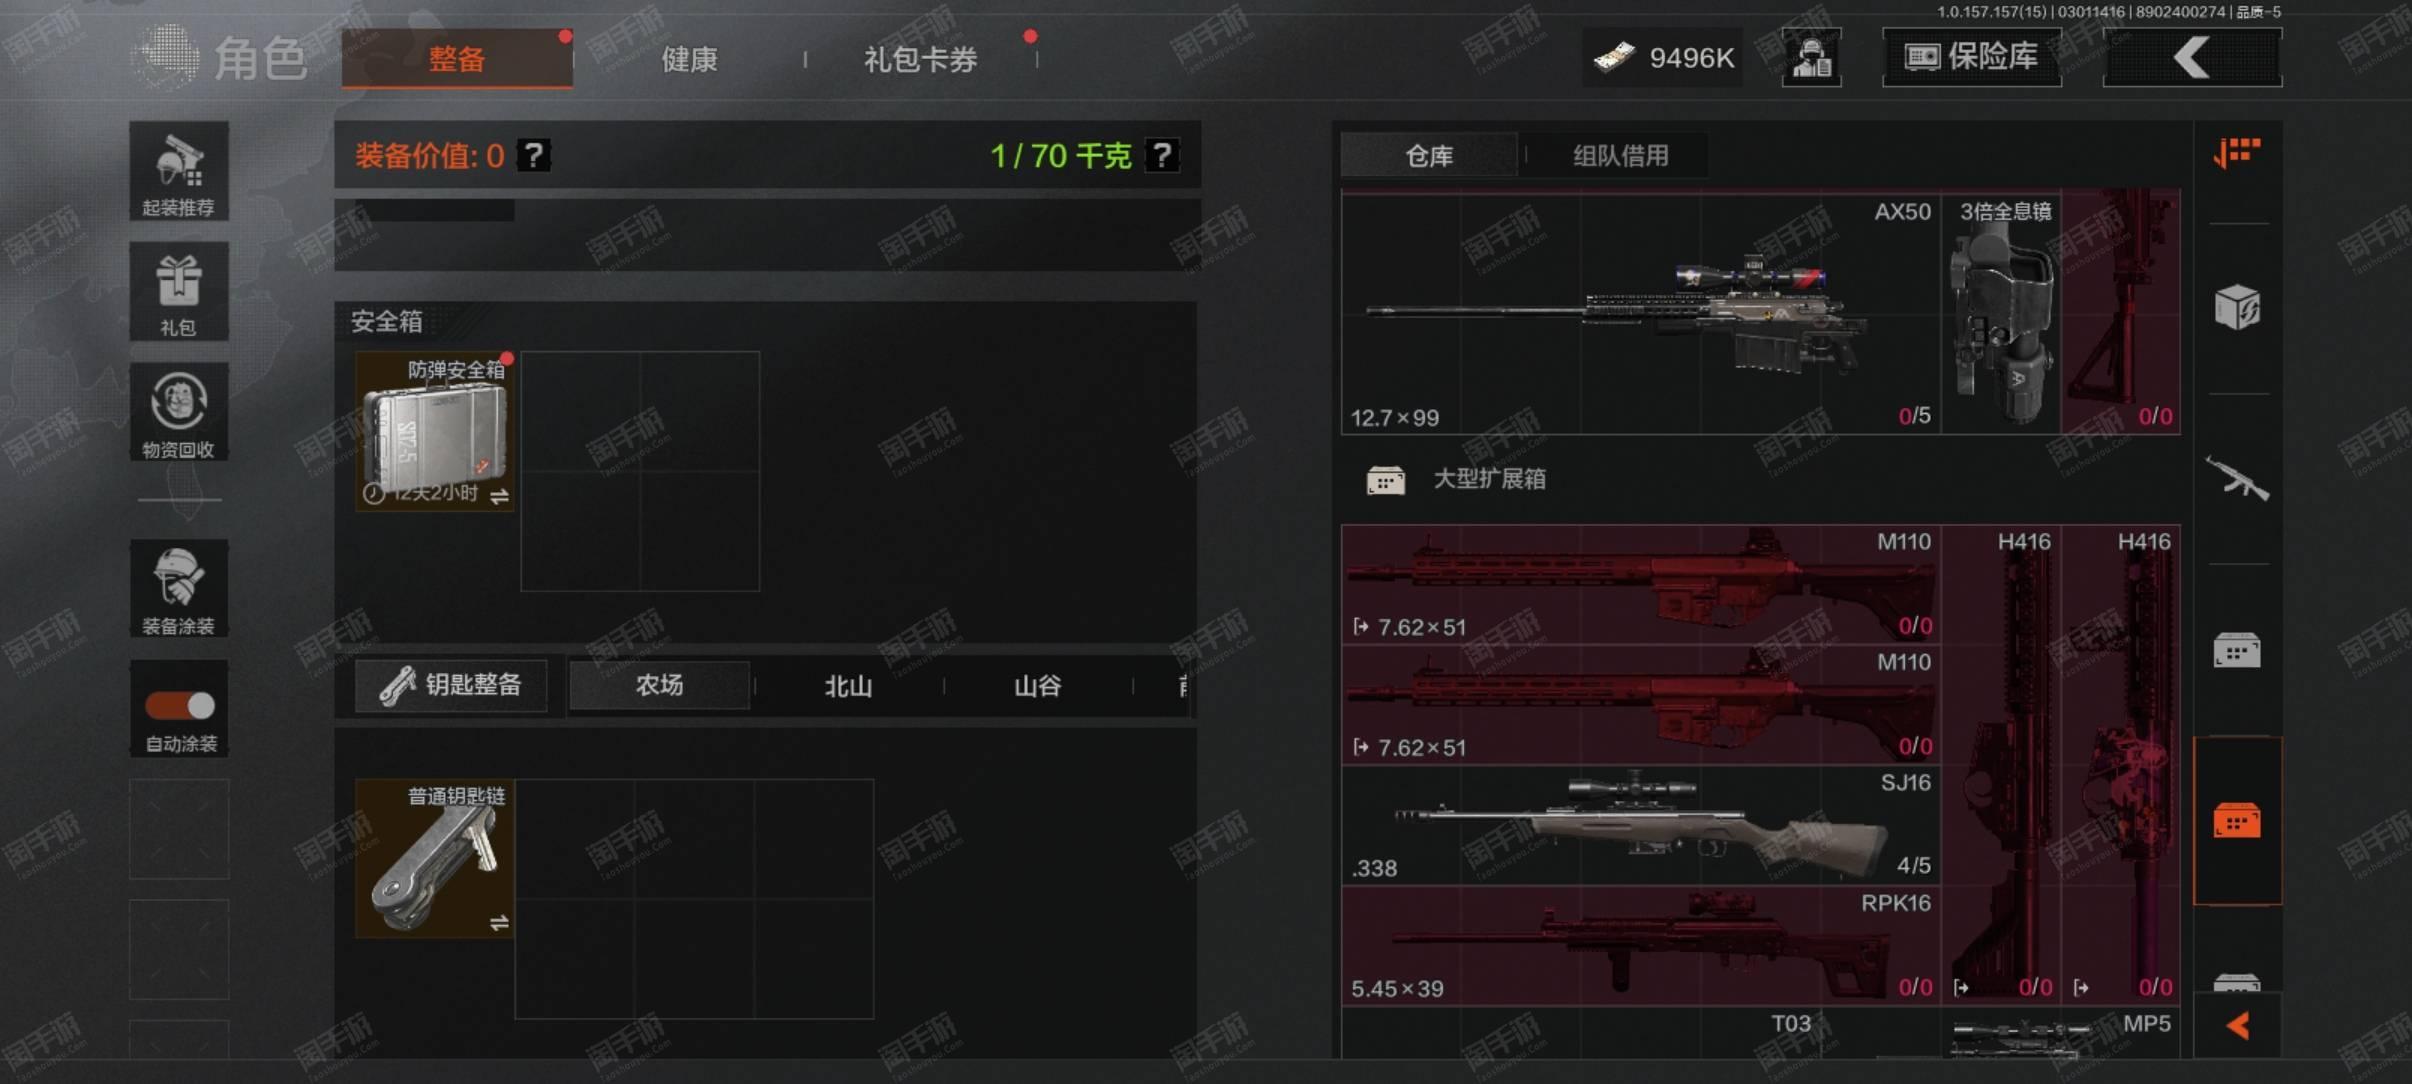Open the 保险库 vault button
This screenshot has width=2412, height=1084.
point(1971,57)
